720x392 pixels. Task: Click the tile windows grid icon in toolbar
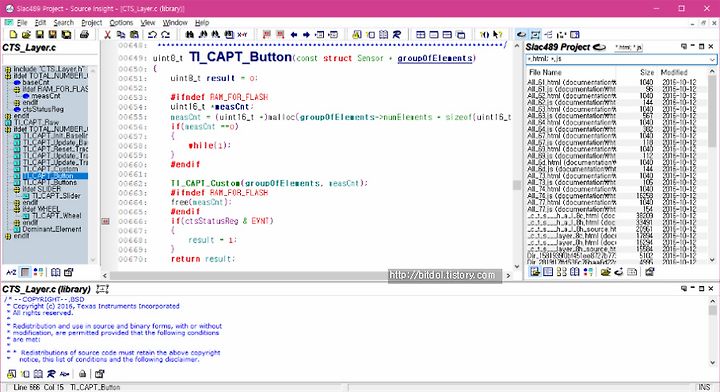pyautogui.click(x=420, y=34)
